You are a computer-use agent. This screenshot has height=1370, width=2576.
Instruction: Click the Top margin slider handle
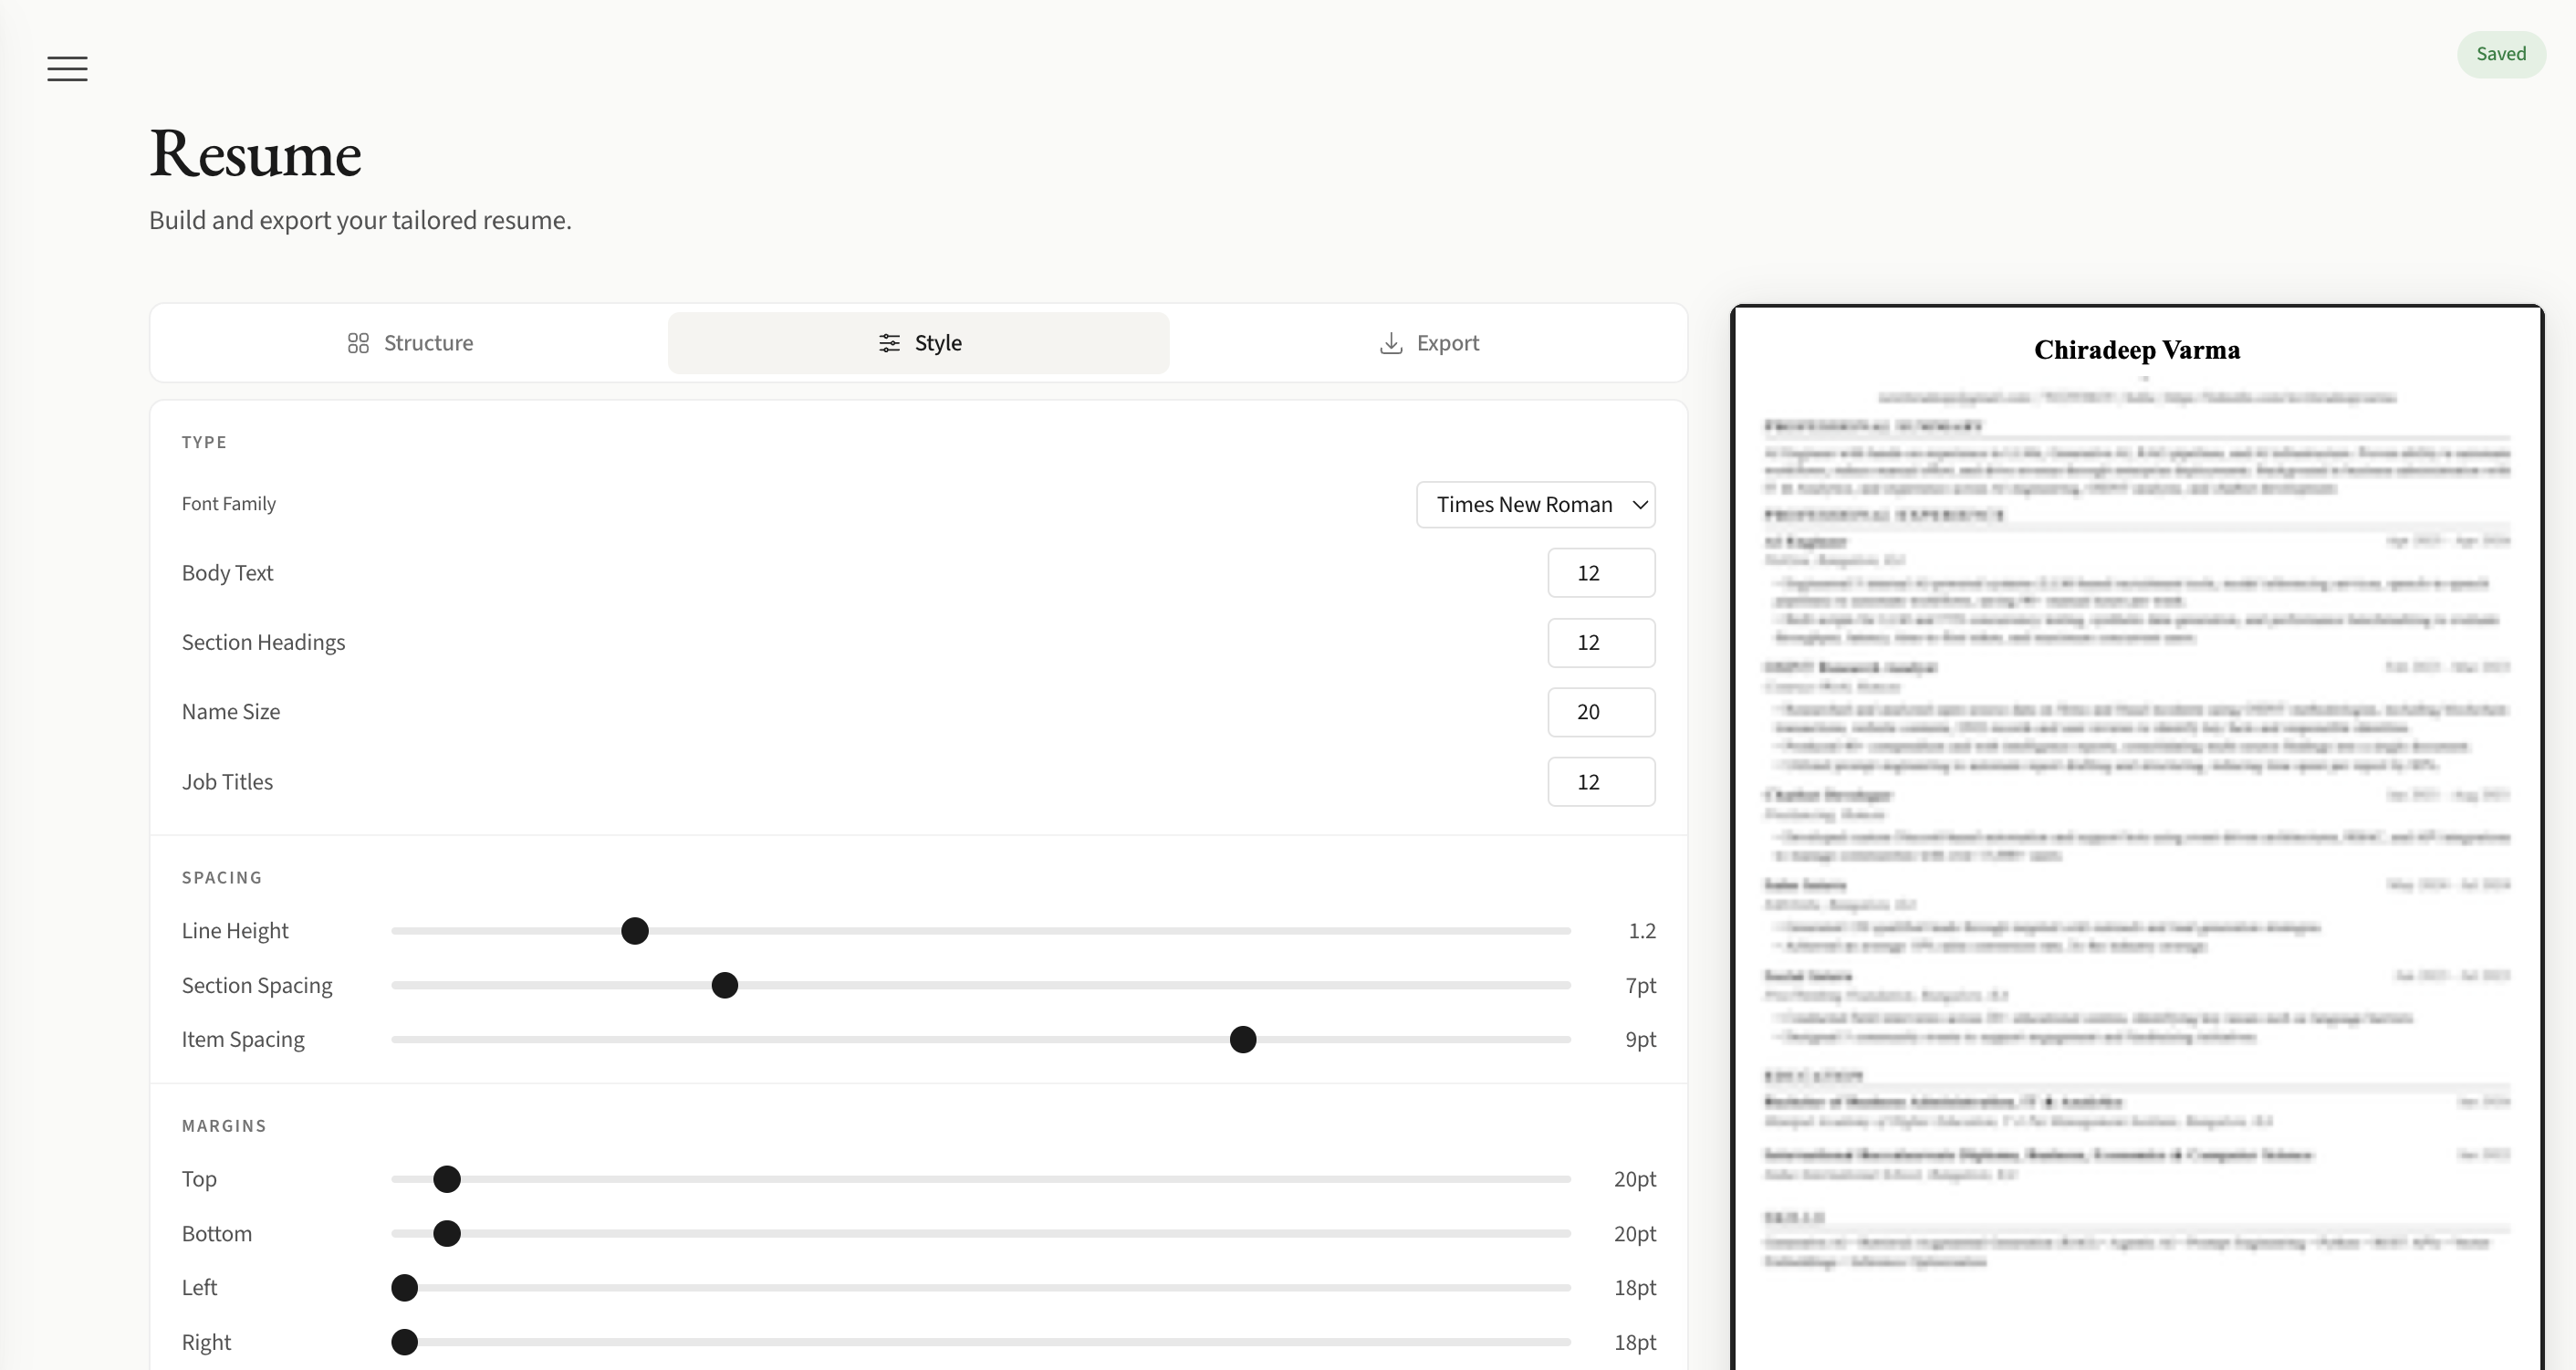click(447, 1179)
